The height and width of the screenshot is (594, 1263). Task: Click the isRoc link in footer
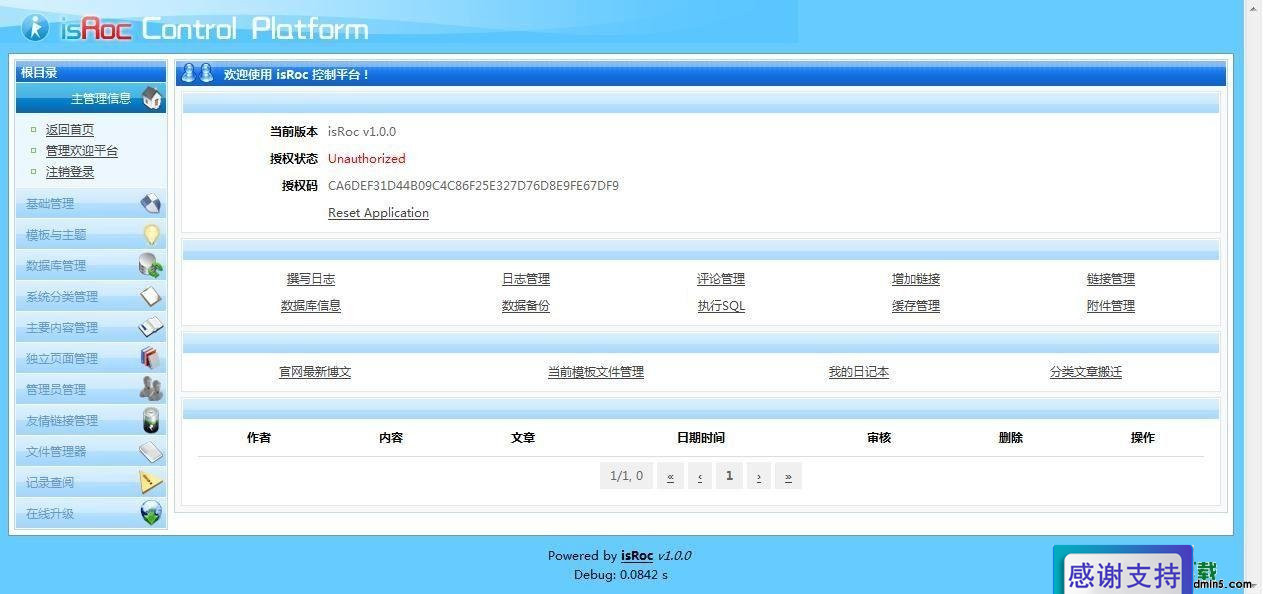point(637,556)
